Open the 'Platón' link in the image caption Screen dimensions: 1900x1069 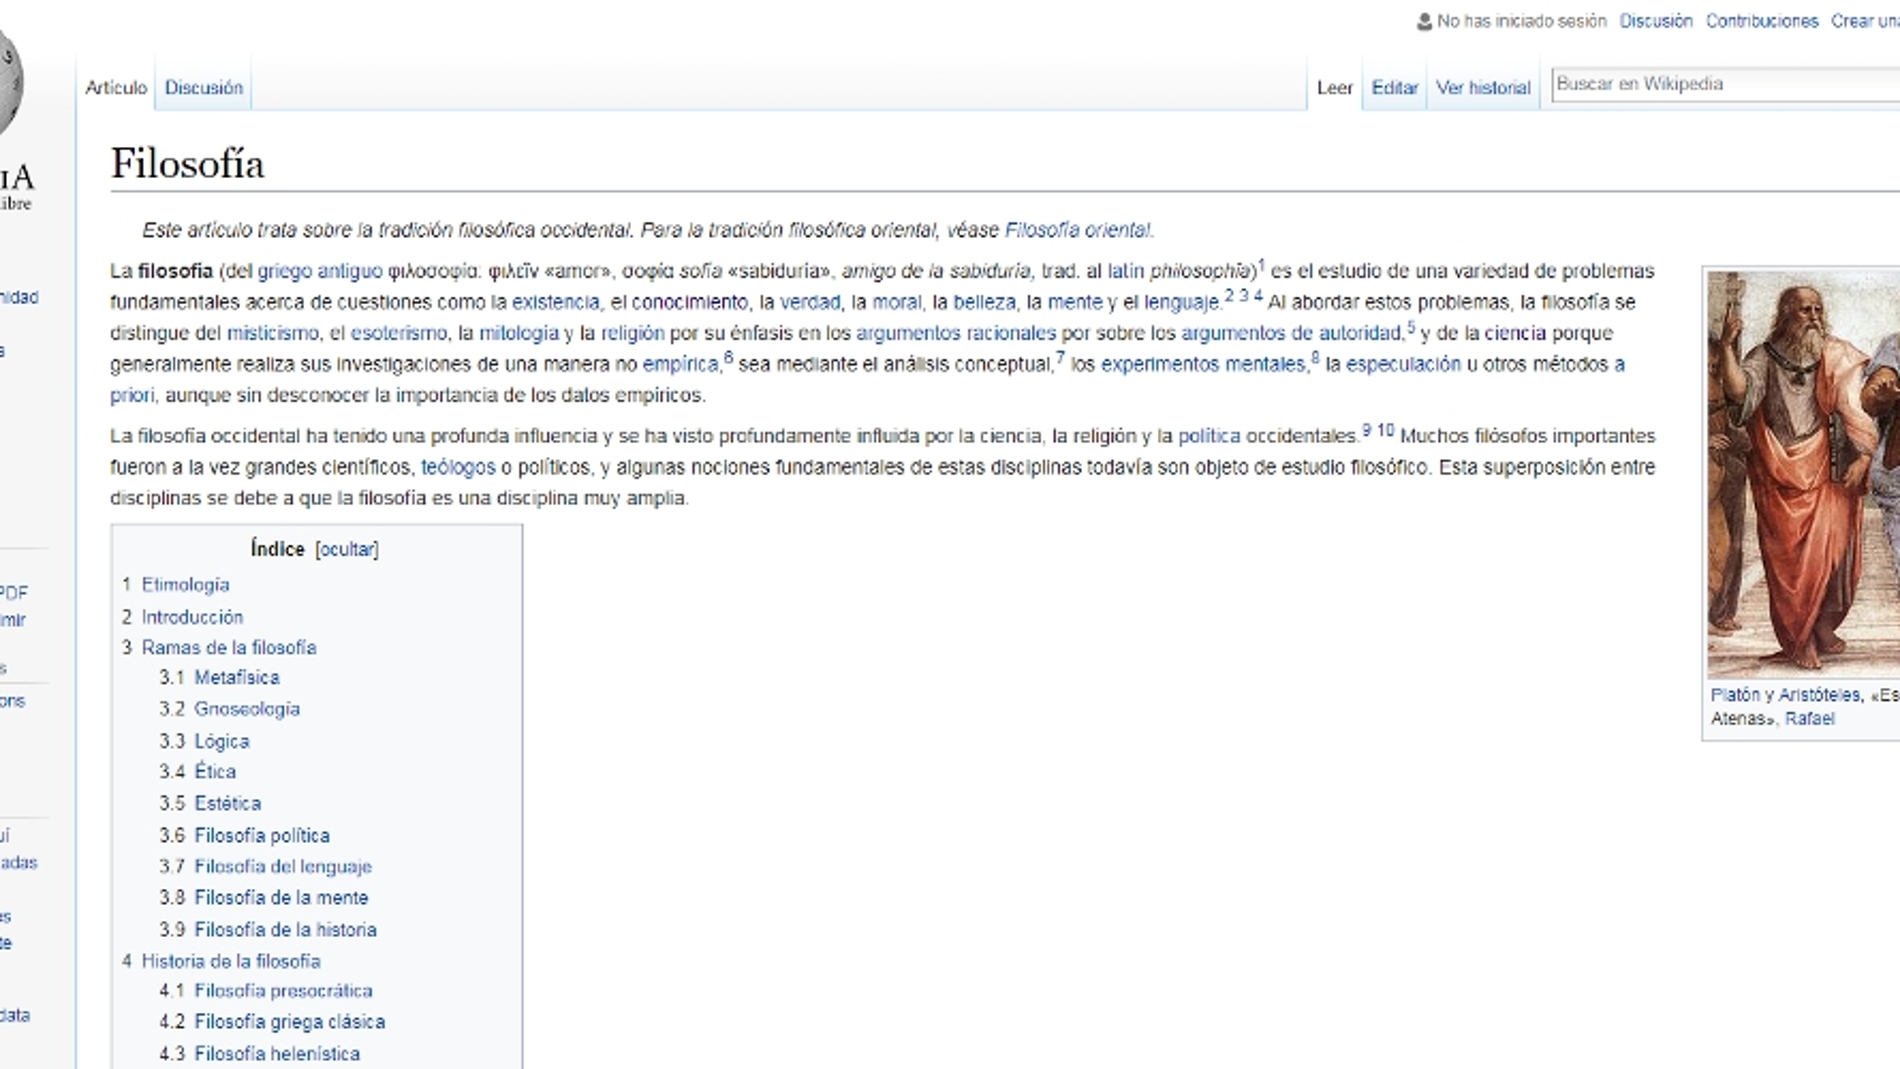pos(1734,695)
